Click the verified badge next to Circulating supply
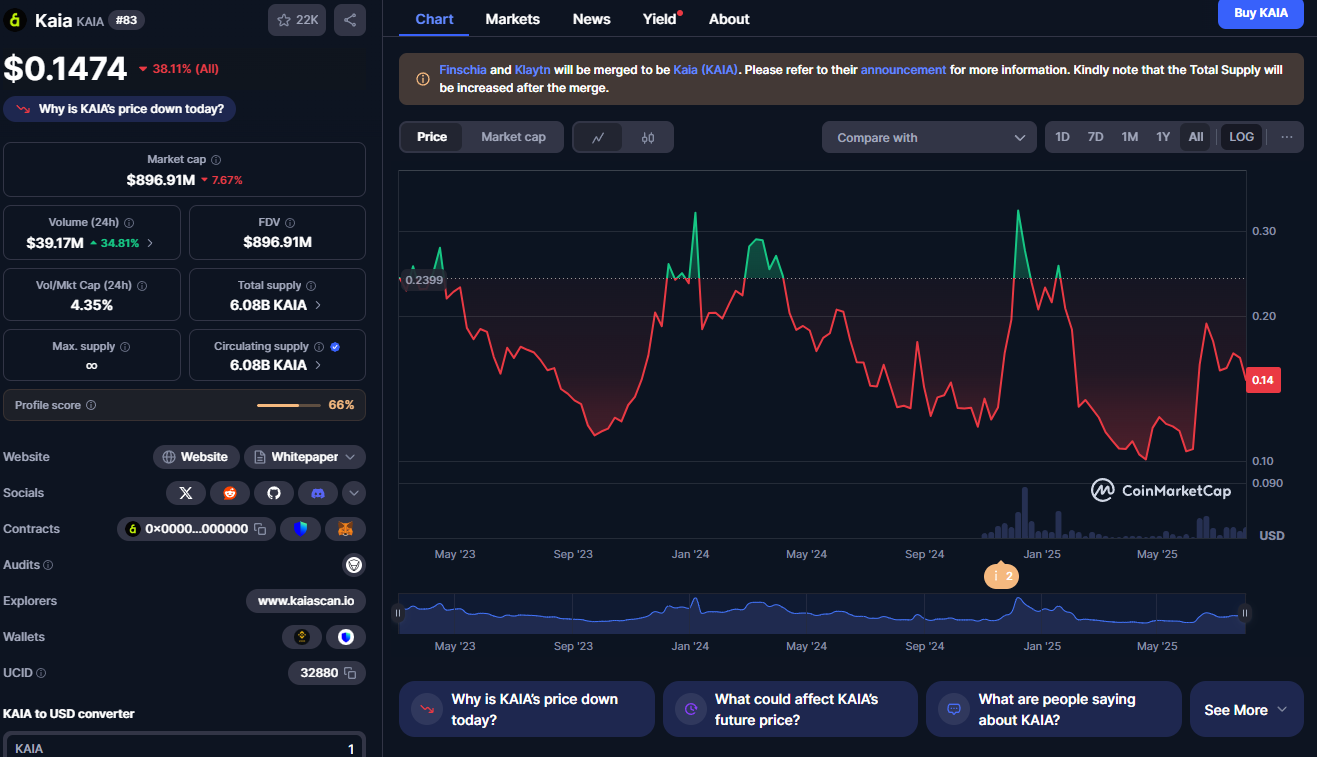This screenshot has height=757, width=1317. point(335,347)
